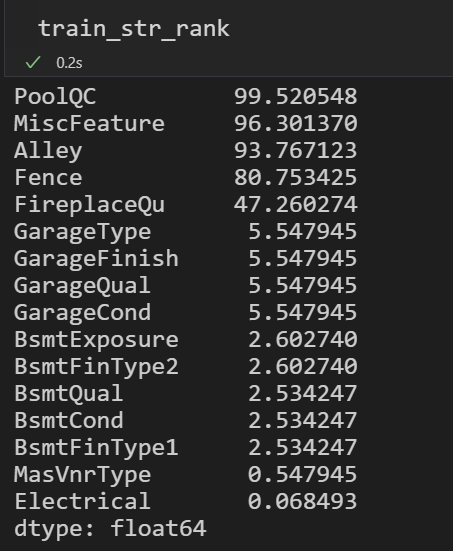Viewport: 453px width, 551px height.
Task: Click the BsmtFinType2 output label
Action: (96, 368)
